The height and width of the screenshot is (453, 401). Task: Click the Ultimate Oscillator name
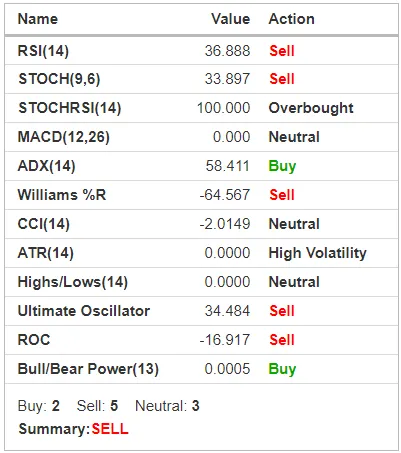click(84, 311)
